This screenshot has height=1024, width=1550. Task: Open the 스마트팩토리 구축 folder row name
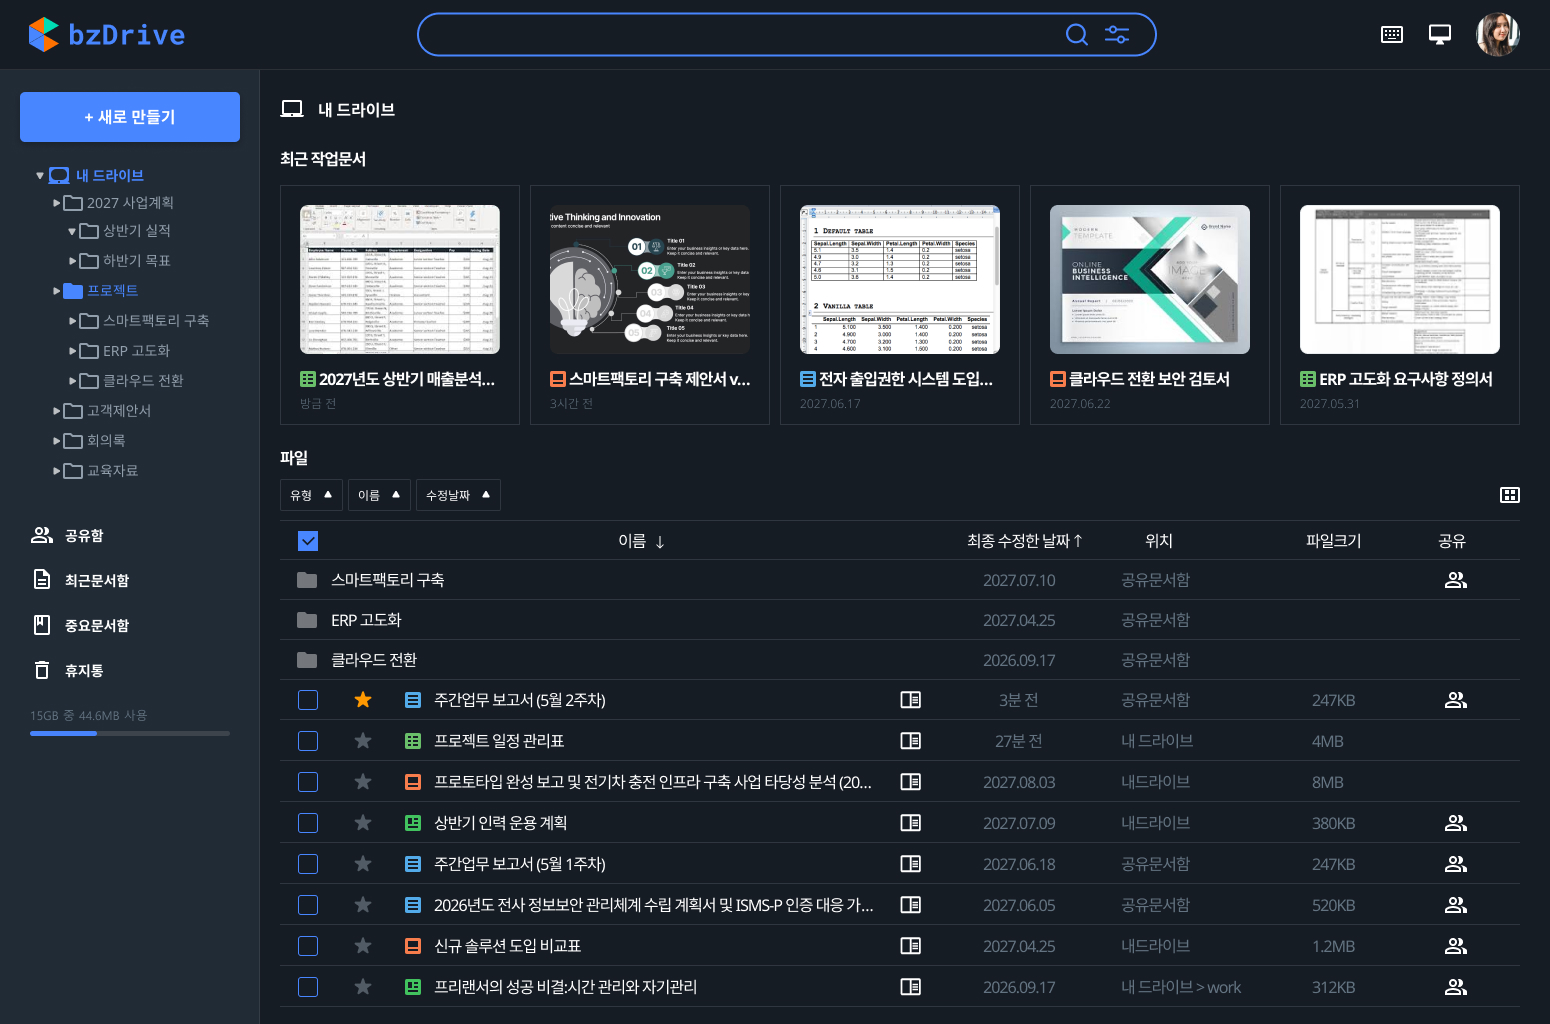[388, 580]
